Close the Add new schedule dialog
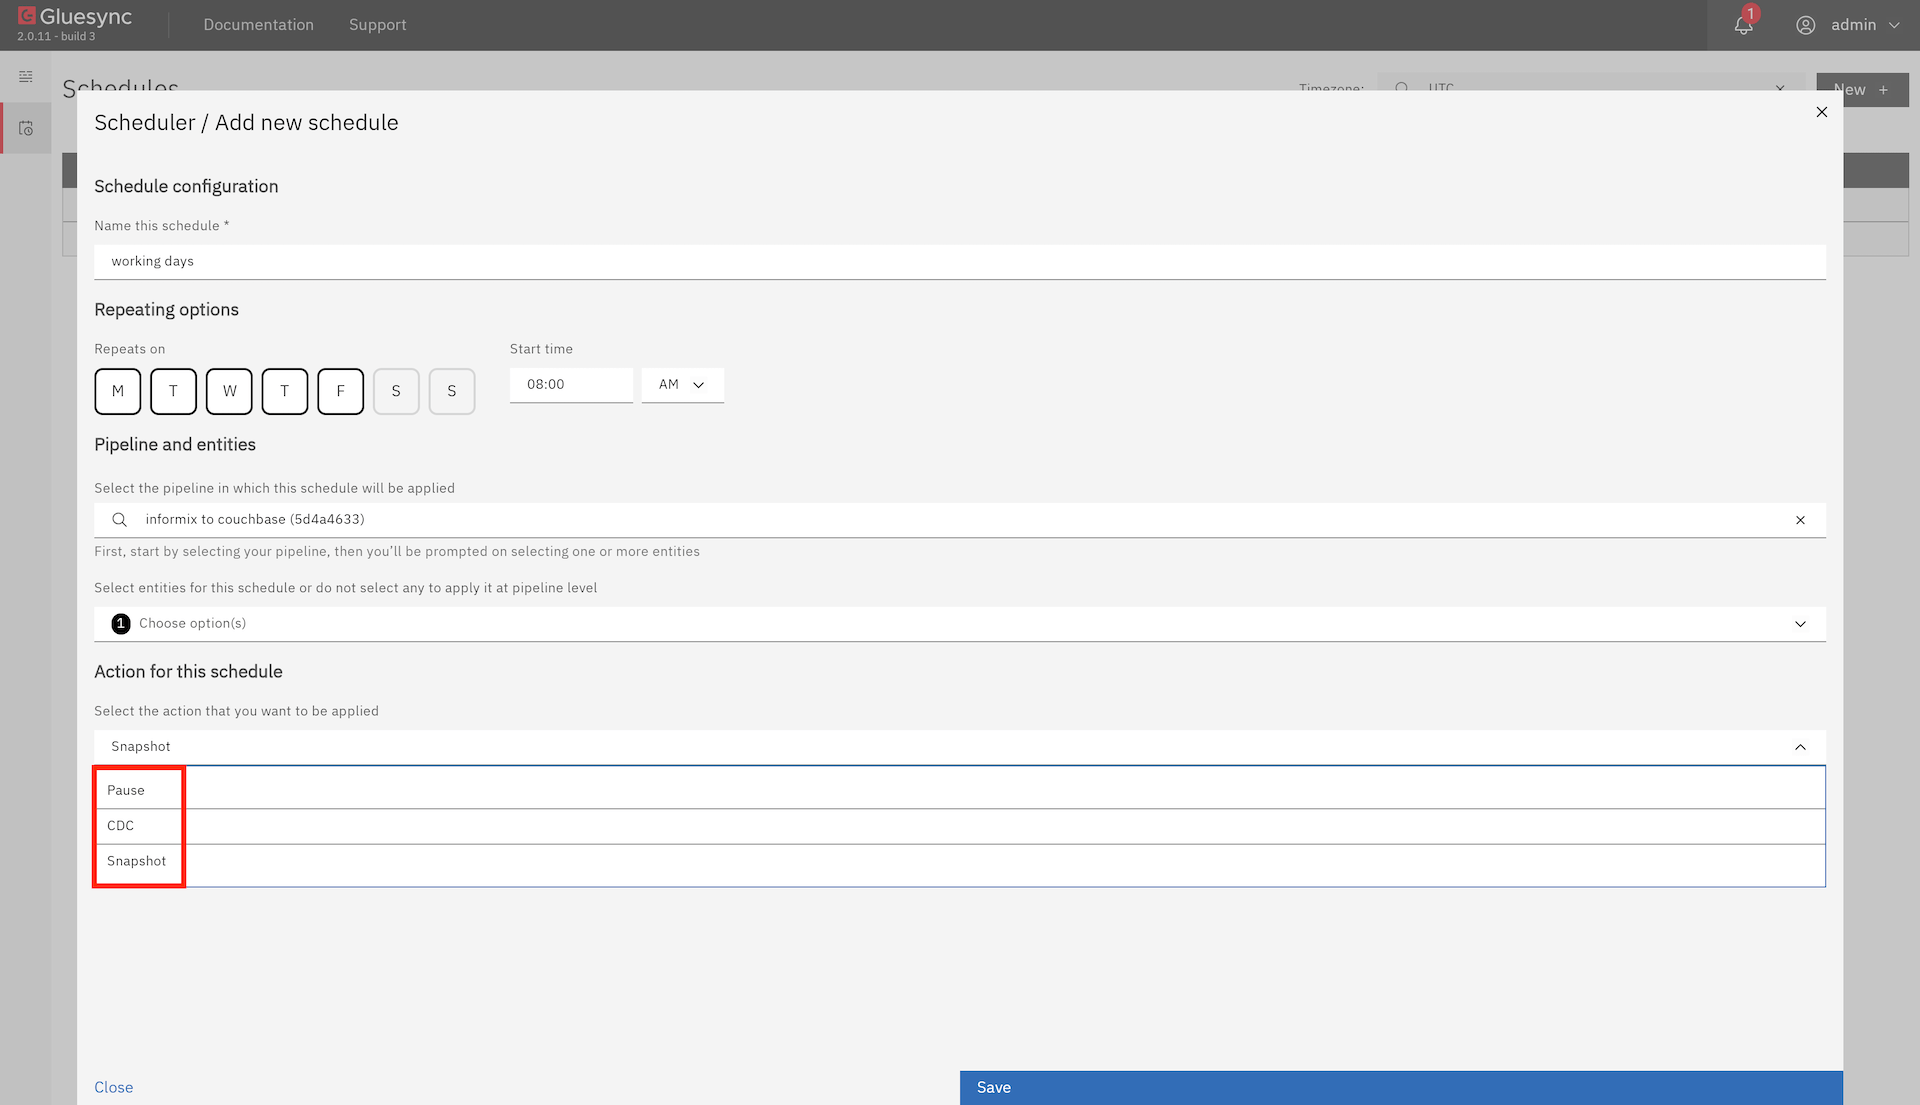This screenshot has width=1920, height=1105. click(x=1821, y=112)
